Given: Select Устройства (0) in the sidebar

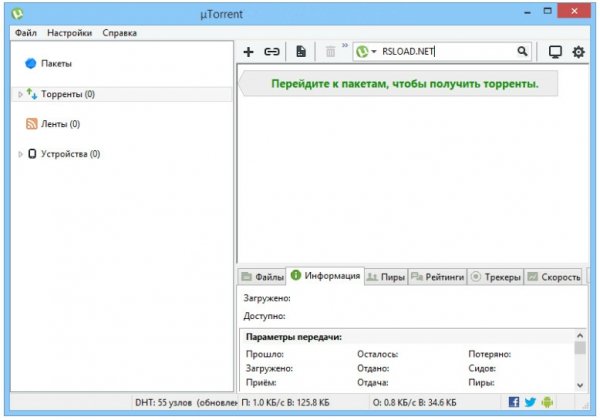Looking at the screenshot, I should pyautogui.click(x=70, y=154).
